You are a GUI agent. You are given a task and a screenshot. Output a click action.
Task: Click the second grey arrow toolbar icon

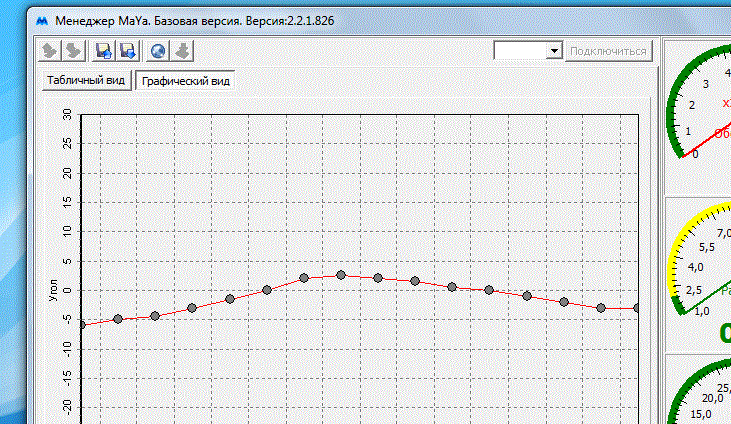[72, 51]
